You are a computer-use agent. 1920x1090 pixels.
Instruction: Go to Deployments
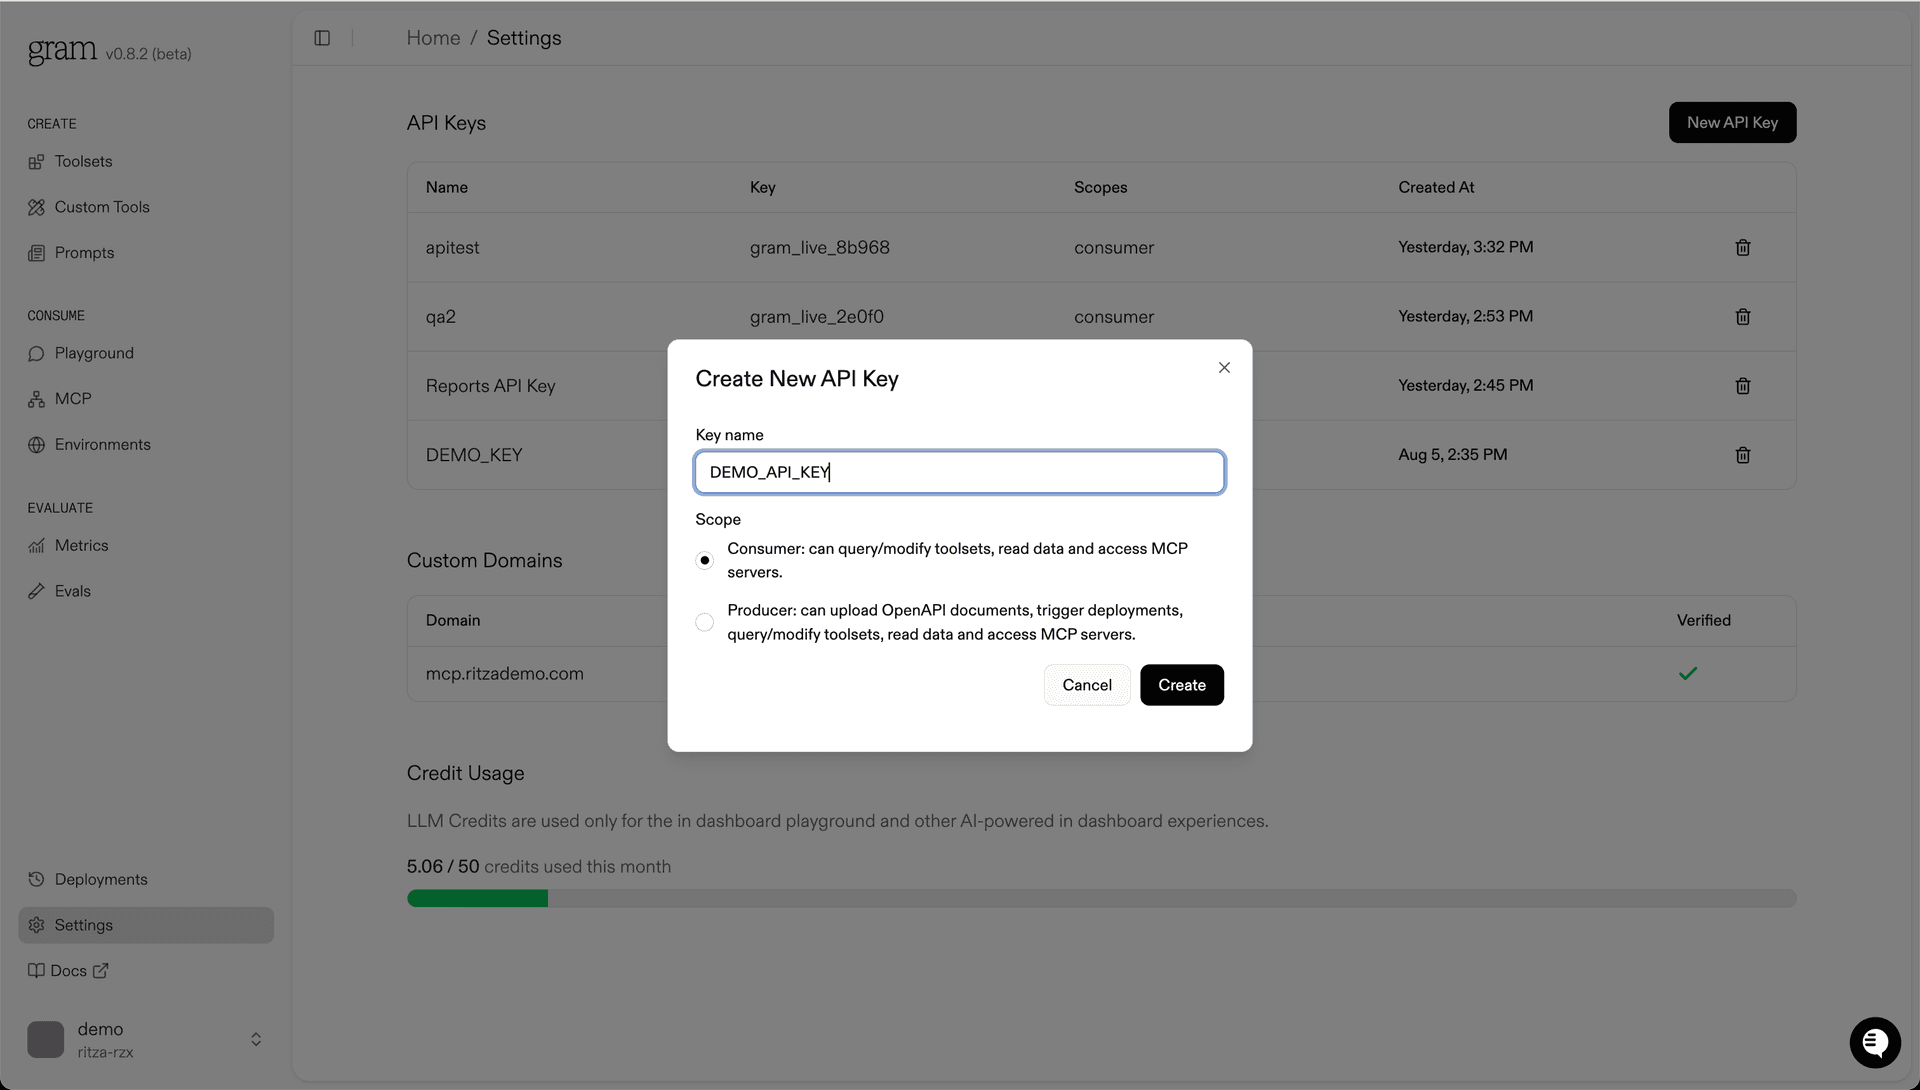(x=101, y=879)
